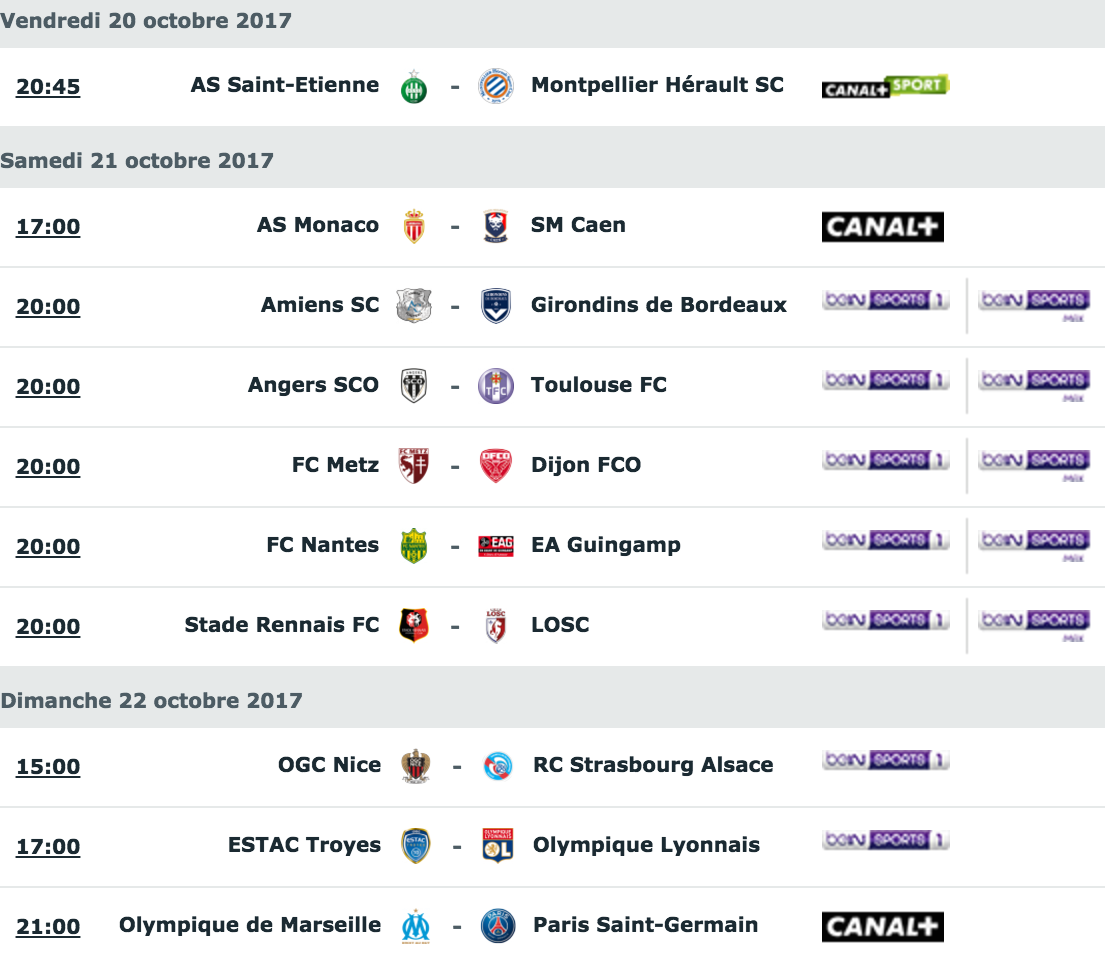The height and width of the screenshot is (962, 1105).
Task: Select the RC Strasbourg Alsace team name
Action: [x=653, y=765]
